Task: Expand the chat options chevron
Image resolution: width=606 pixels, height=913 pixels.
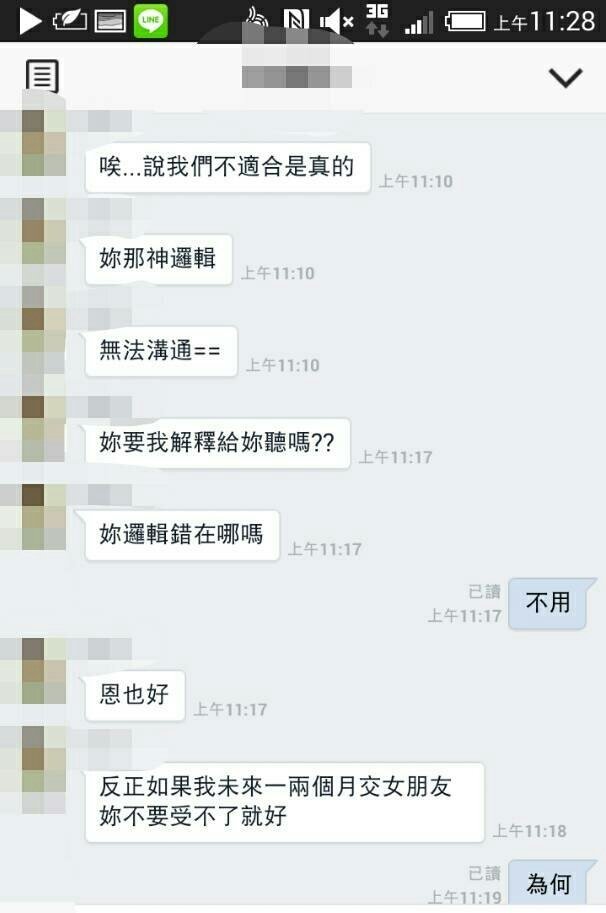Action: coord(565,77)
